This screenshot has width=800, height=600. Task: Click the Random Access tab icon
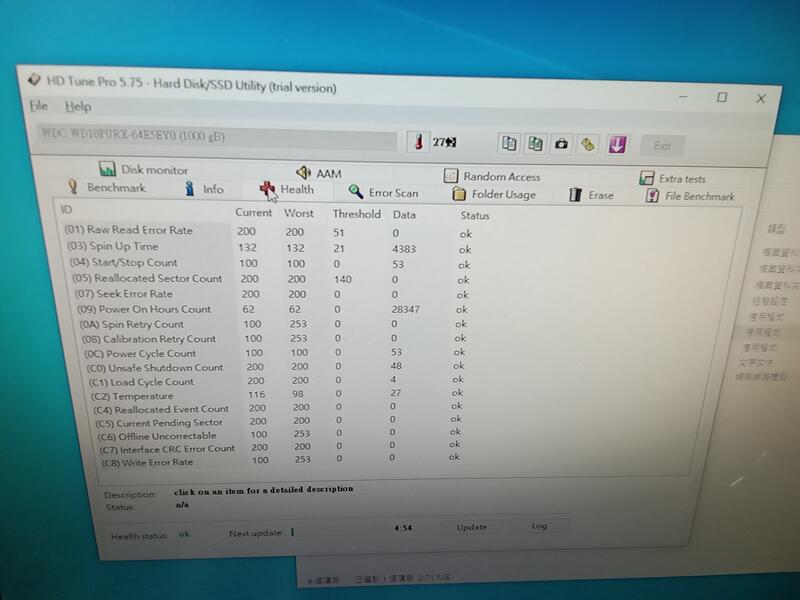tap(451, 176)
